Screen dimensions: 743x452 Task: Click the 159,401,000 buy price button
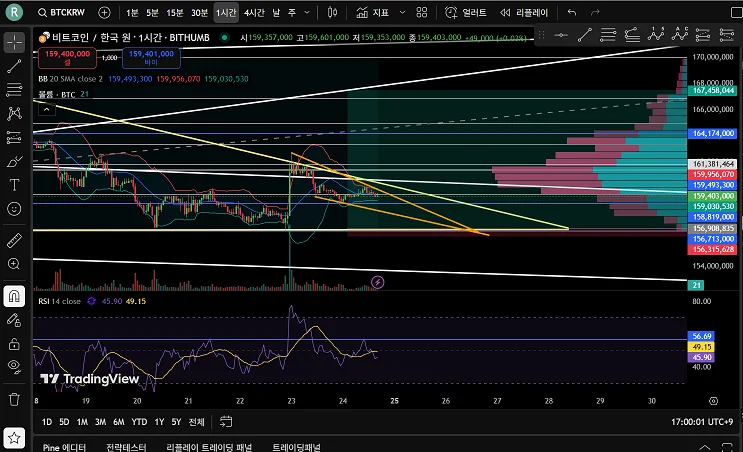point(151,58)
